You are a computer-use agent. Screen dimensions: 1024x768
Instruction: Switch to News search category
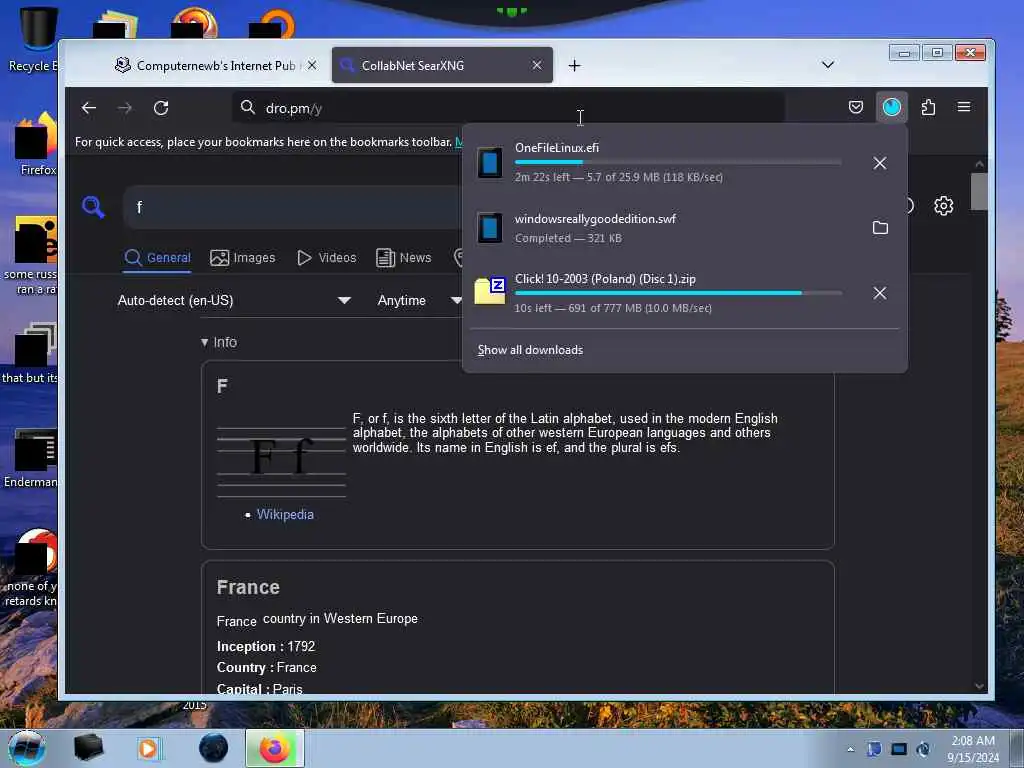click(x=404, y=258)
